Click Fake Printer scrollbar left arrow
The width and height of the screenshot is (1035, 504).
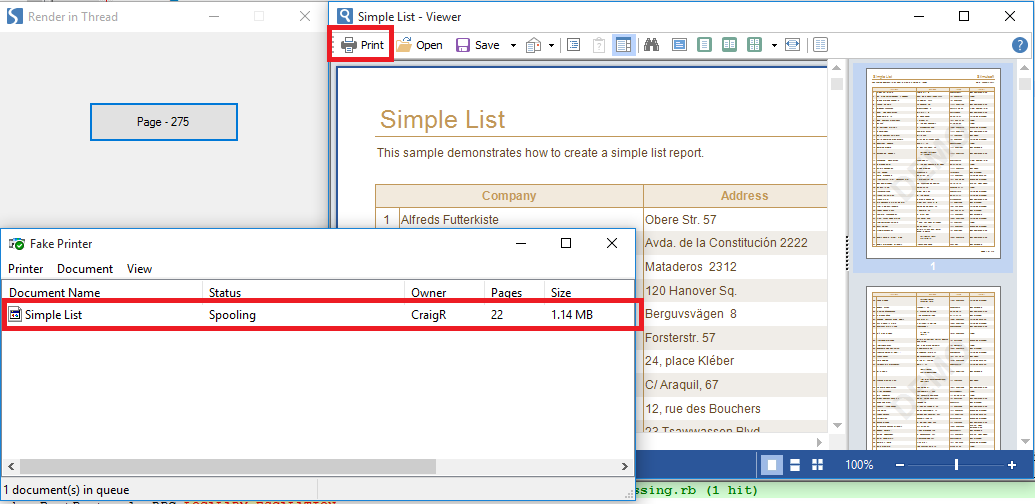(x=10, y=466)
